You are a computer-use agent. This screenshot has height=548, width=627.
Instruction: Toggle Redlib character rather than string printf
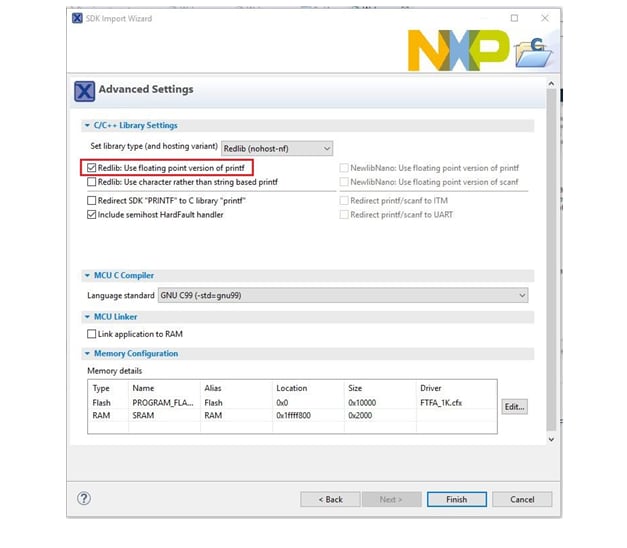[x=92, y=182]
